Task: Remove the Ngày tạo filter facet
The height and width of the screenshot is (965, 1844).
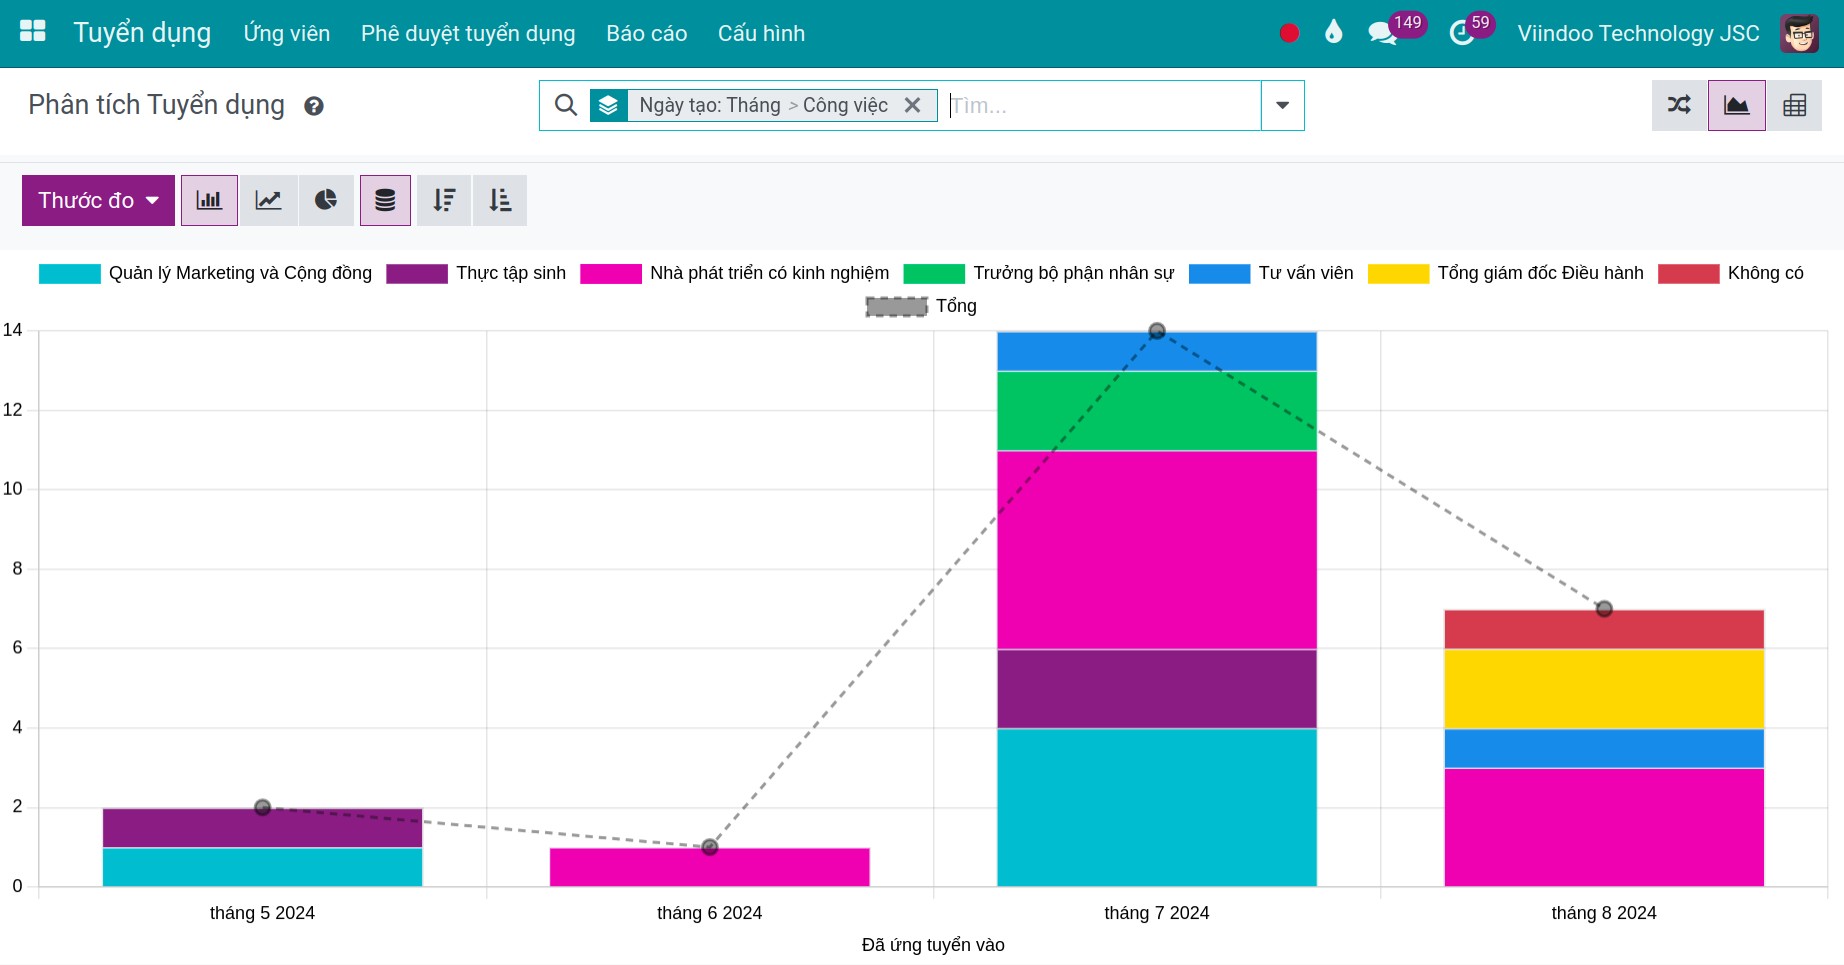Action: click(912, 105)
